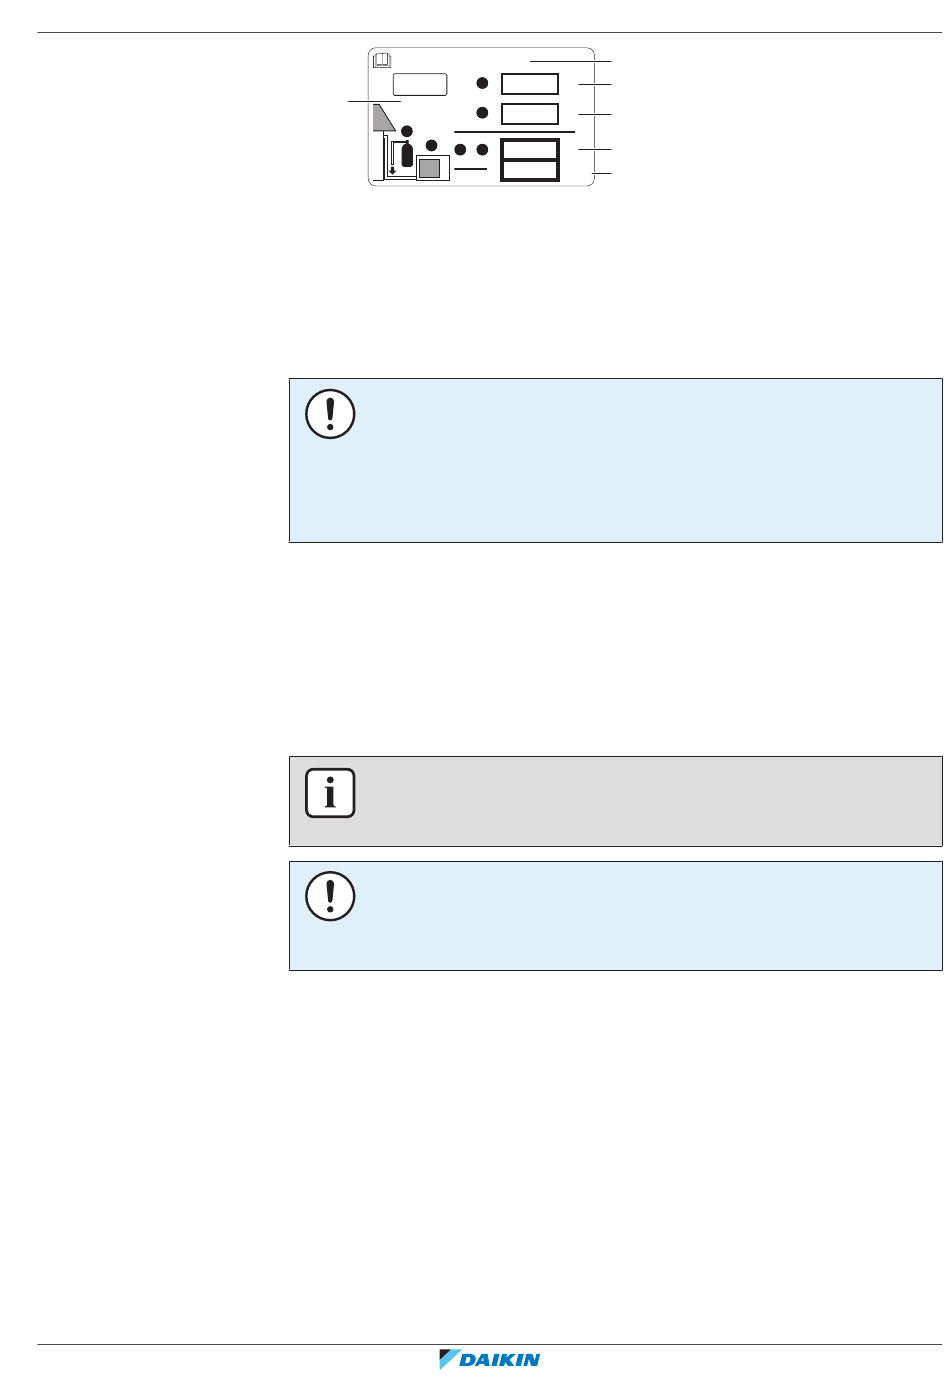Click the Daikin logo in the footer
Screen dimensions: 950x1387
[489, 1359]
